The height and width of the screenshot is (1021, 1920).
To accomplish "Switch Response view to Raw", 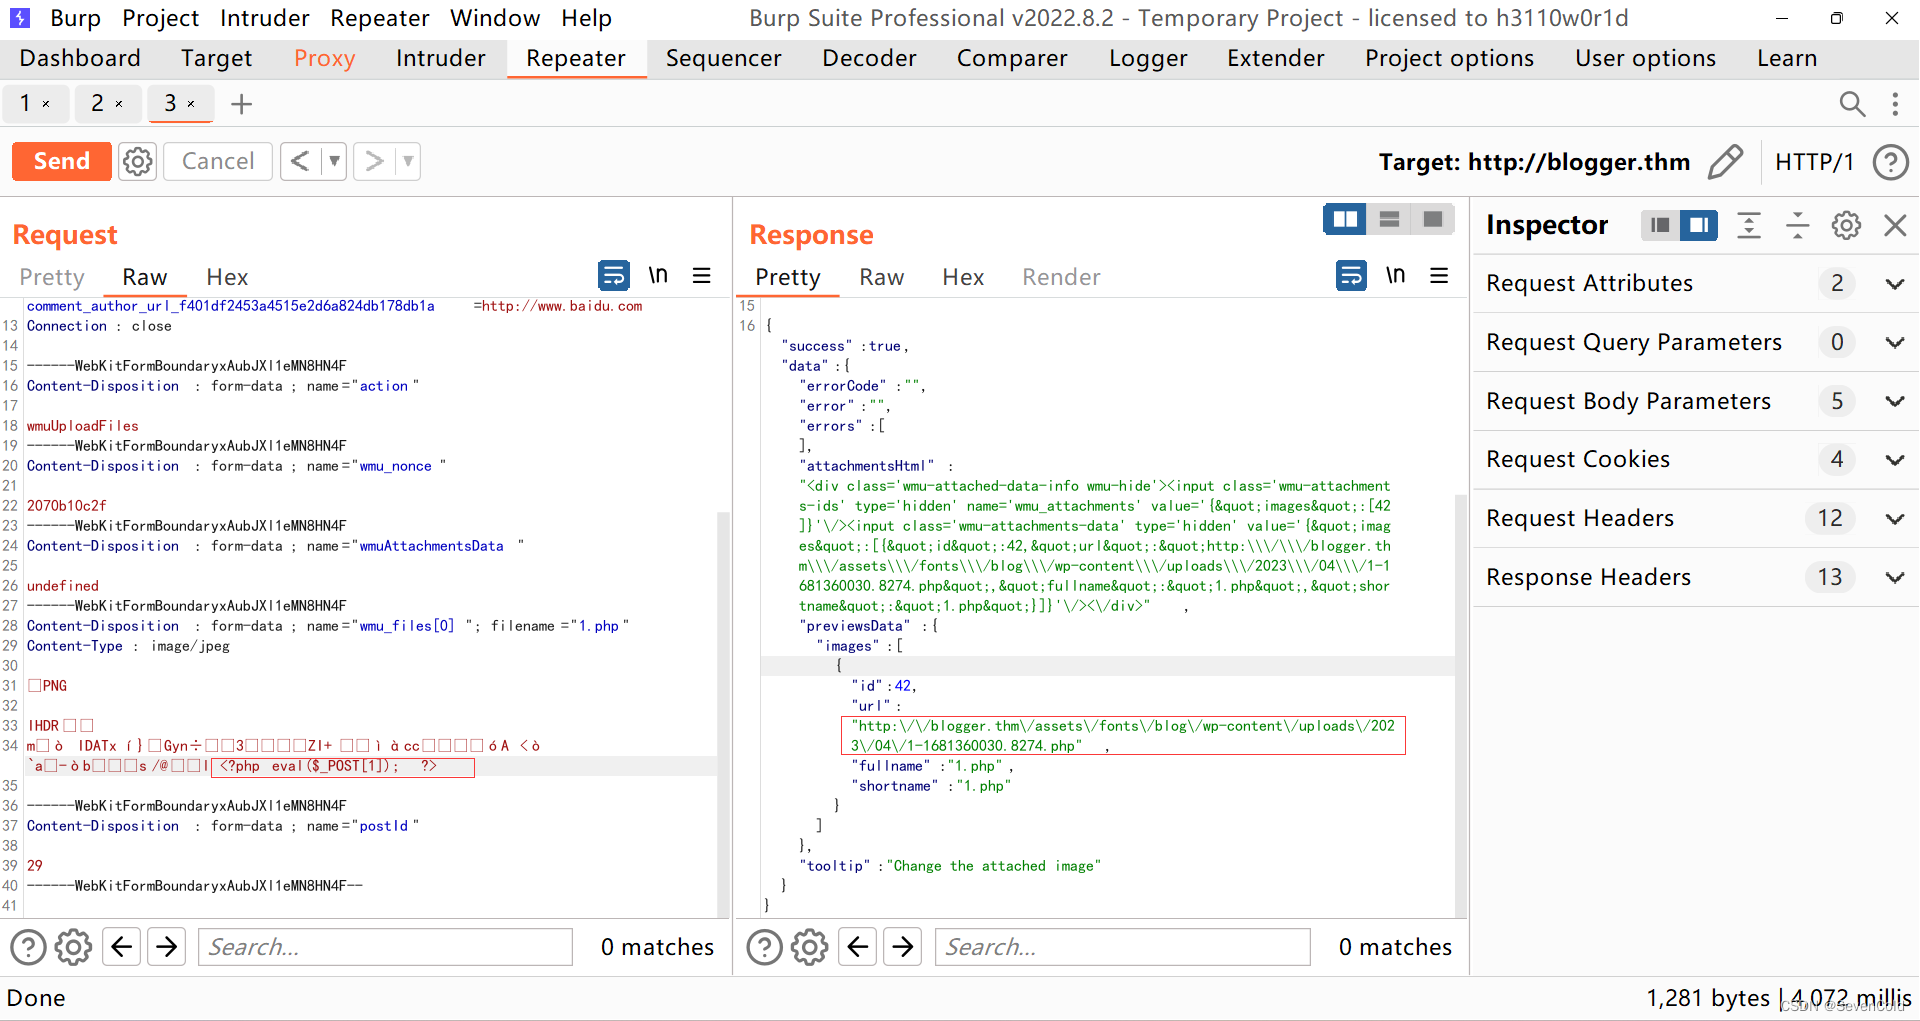I will pos(881,277).
